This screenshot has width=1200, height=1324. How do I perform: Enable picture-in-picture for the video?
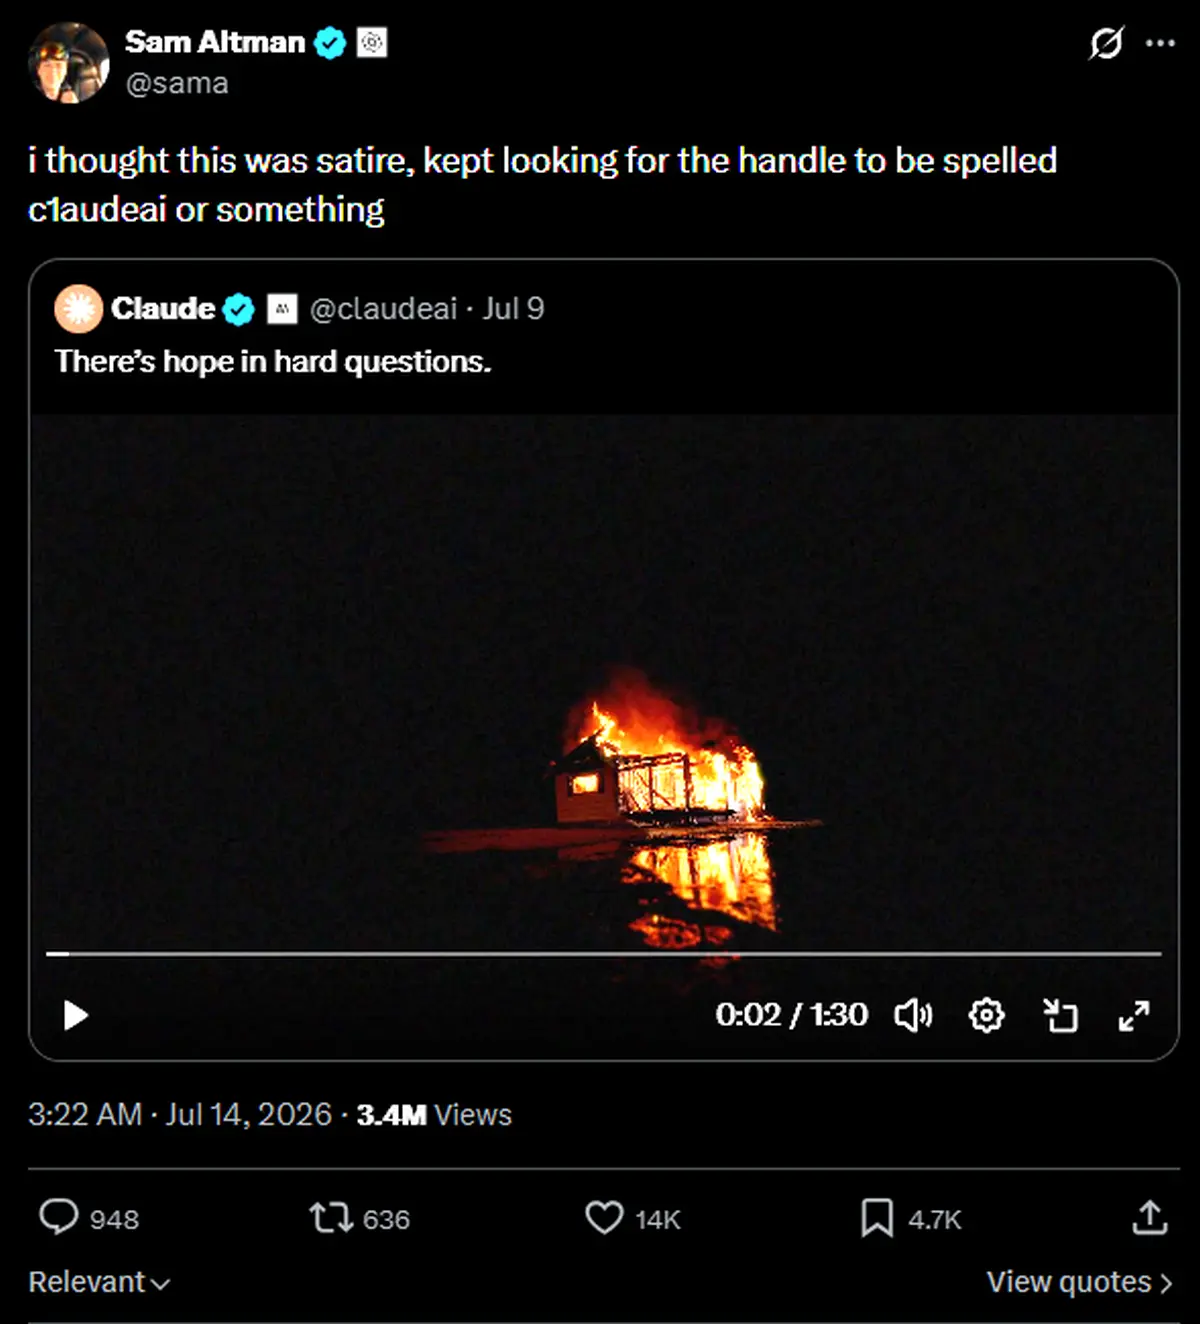click(x=1060, y=1015)
